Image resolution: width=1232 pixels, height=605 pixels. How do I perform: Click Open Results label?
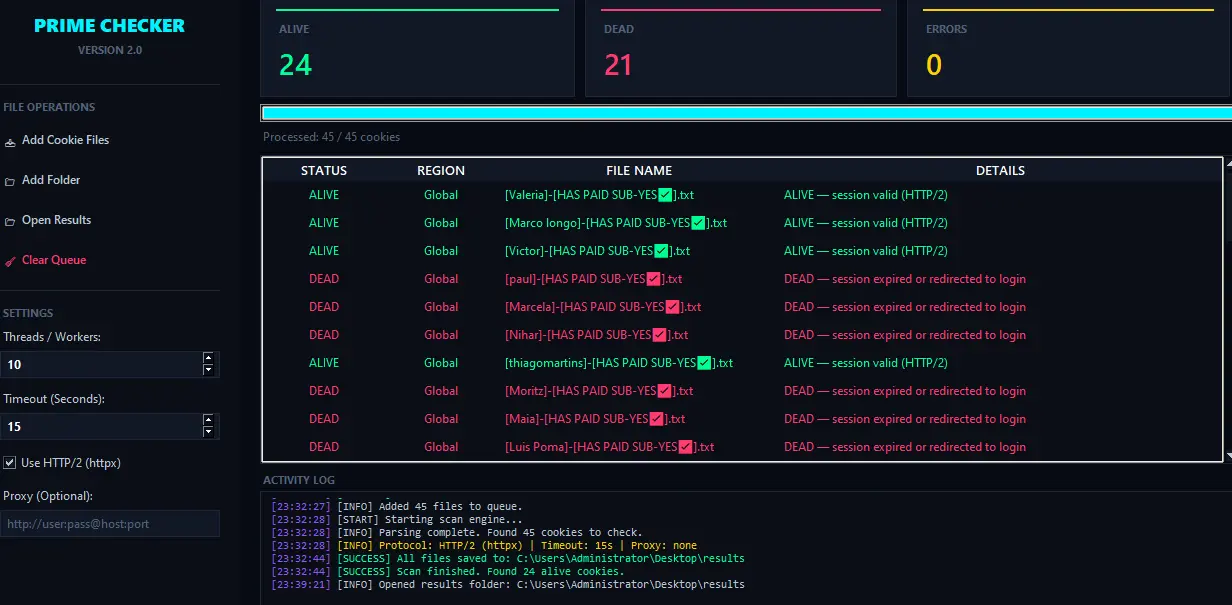click(x=56, y=220)
